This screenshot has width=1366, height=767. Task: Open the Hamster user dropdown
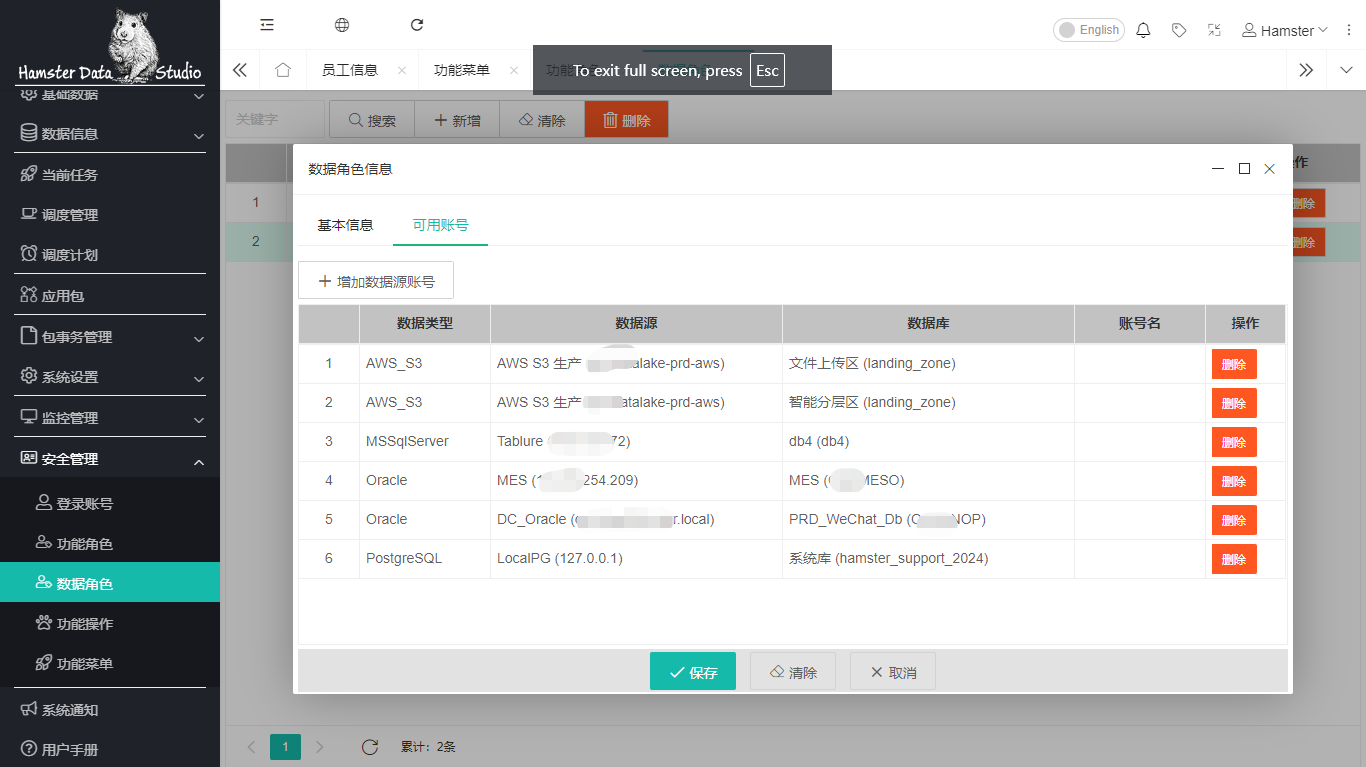tap(1285, 30)
